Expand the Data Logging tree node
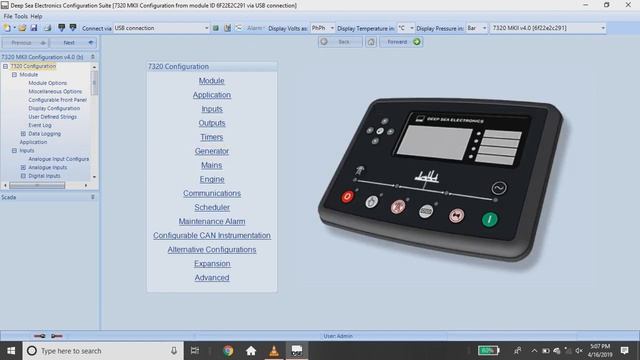 [x=23, y=133]
